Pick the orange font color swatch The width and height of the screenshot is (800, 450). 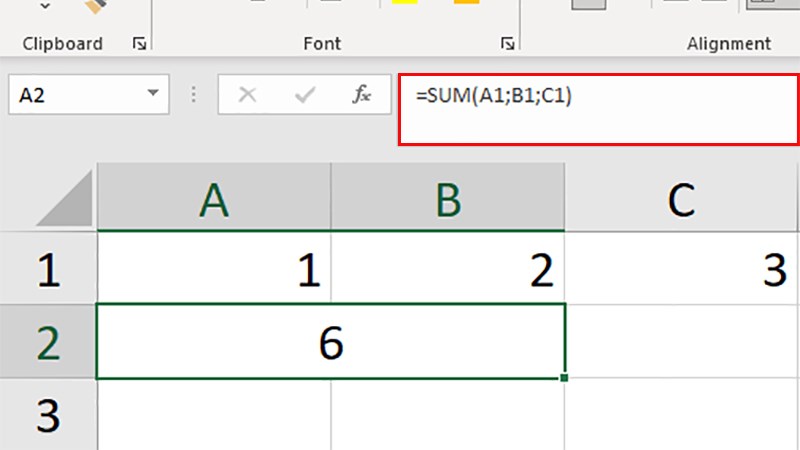(x=467, y=3)
